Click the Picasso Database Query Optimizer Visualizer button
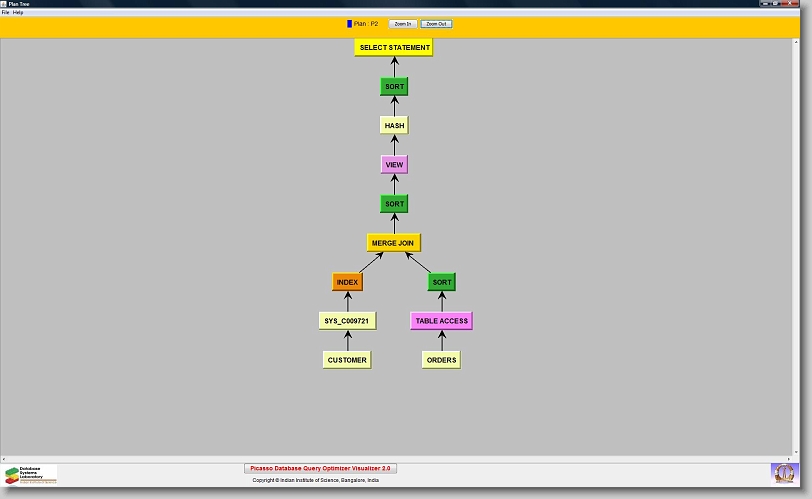 pos(321,468)
